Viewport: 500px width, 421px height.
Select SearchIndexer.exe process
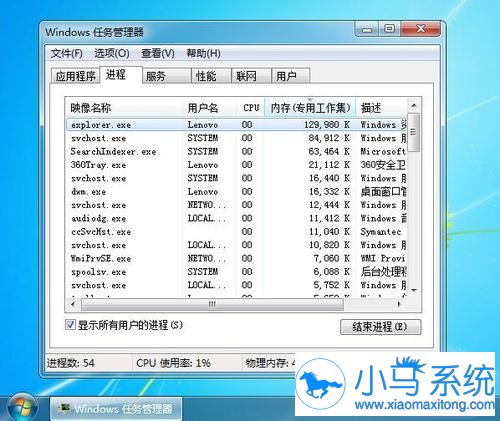pos(236,152)
